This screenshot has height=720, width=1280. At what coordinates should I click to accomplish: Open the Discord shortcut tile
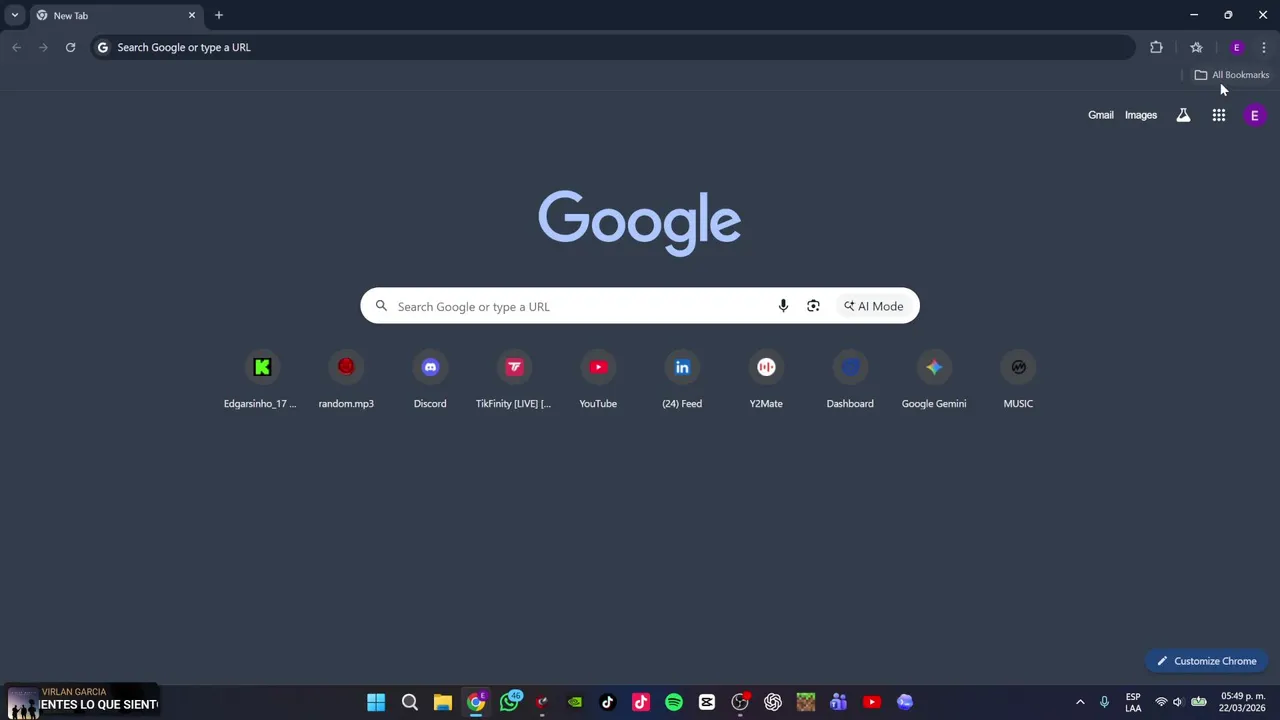[430, 381]
